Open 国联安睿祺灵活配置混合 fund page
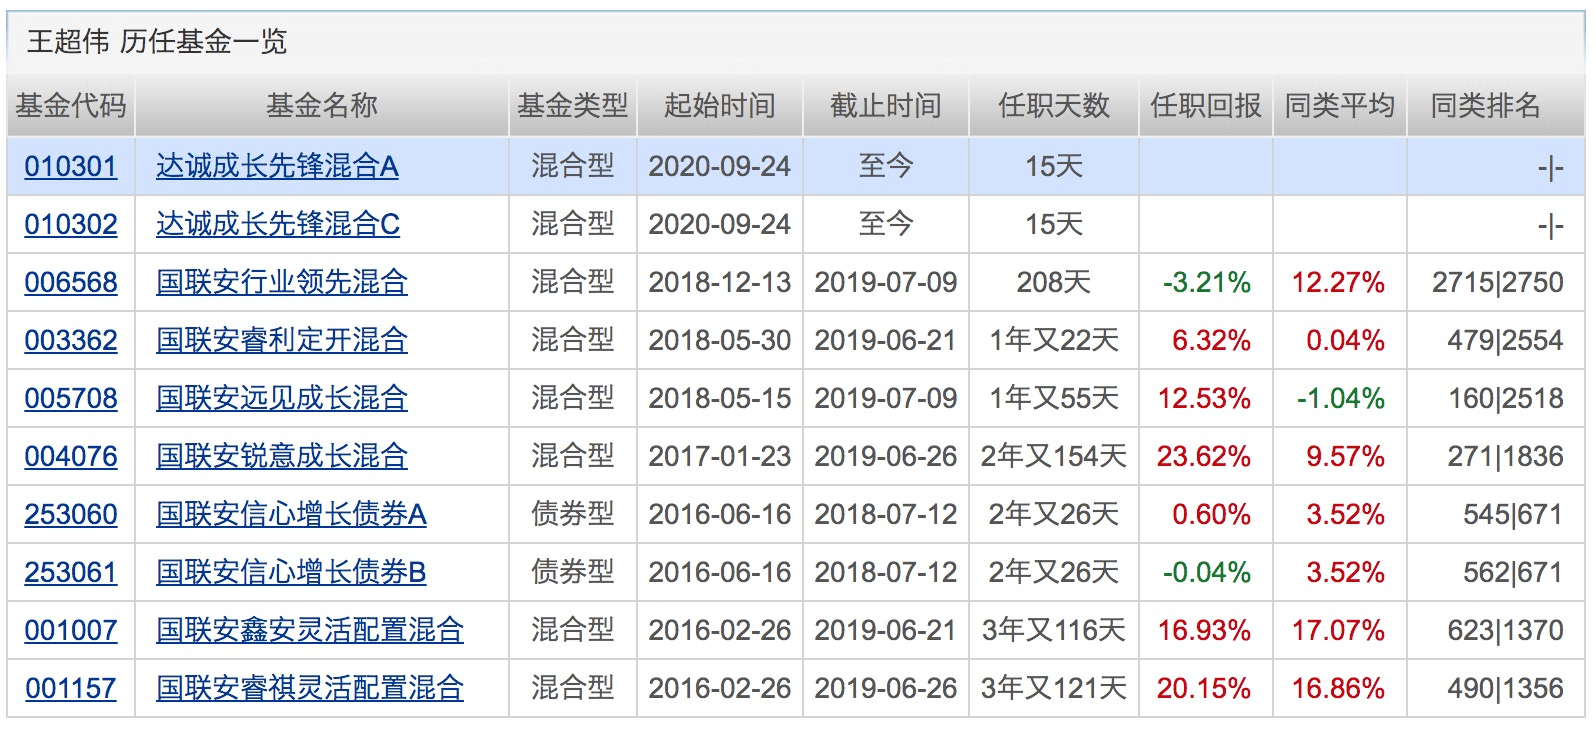Screen dimensions: 1596x732 click(310, 688)
